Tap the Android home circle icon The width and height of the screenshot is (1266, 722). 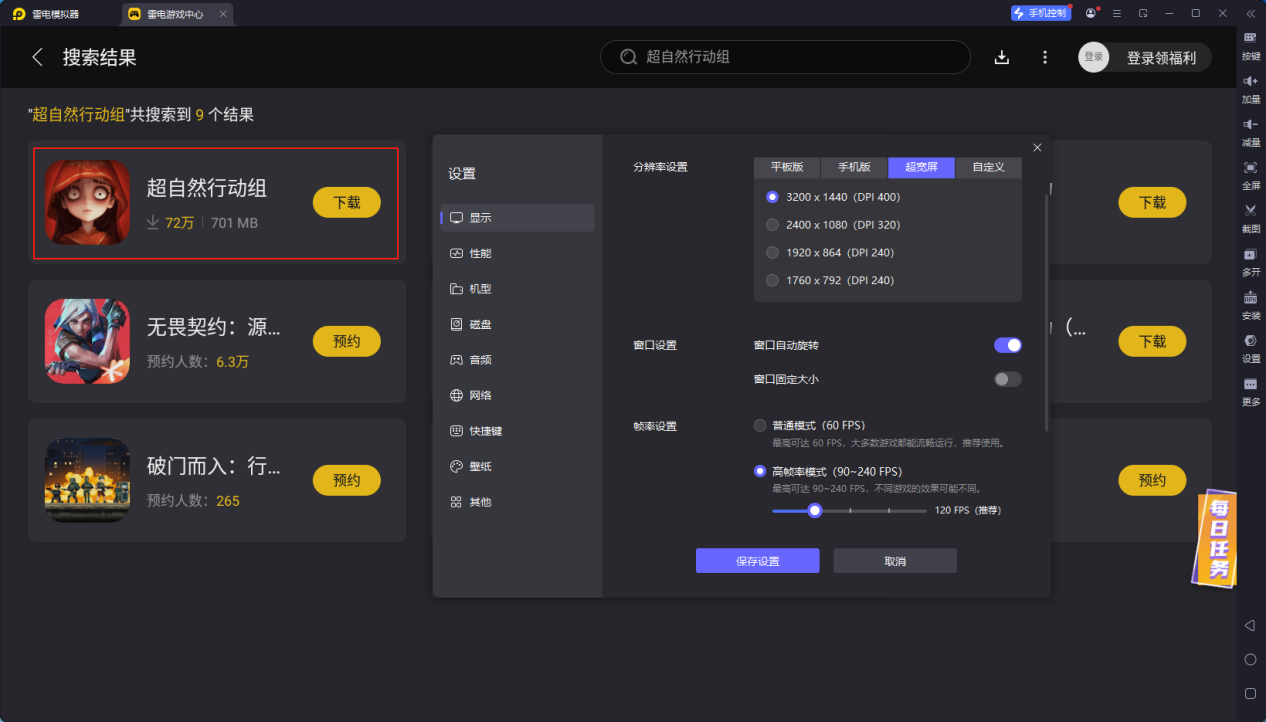pyautogui.click(x=1250, y=660)
